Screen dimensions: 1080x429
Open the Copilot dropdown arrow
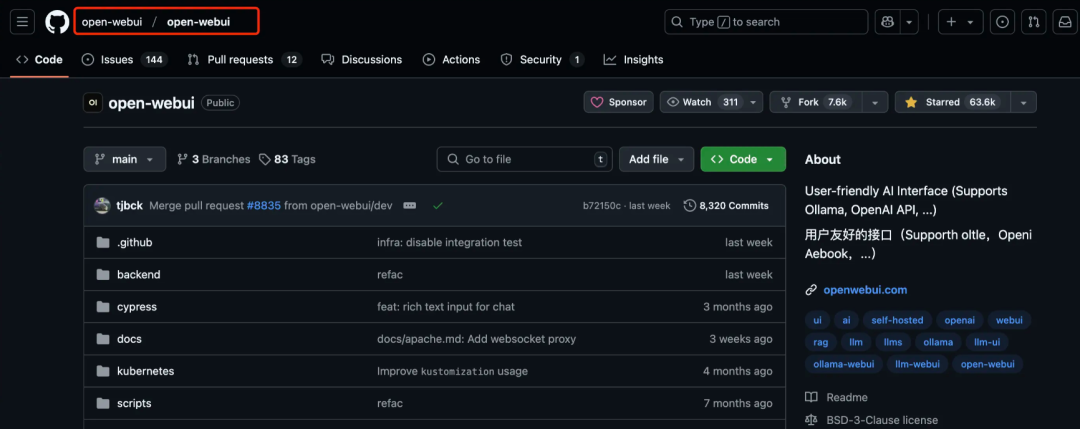point(910,22)
